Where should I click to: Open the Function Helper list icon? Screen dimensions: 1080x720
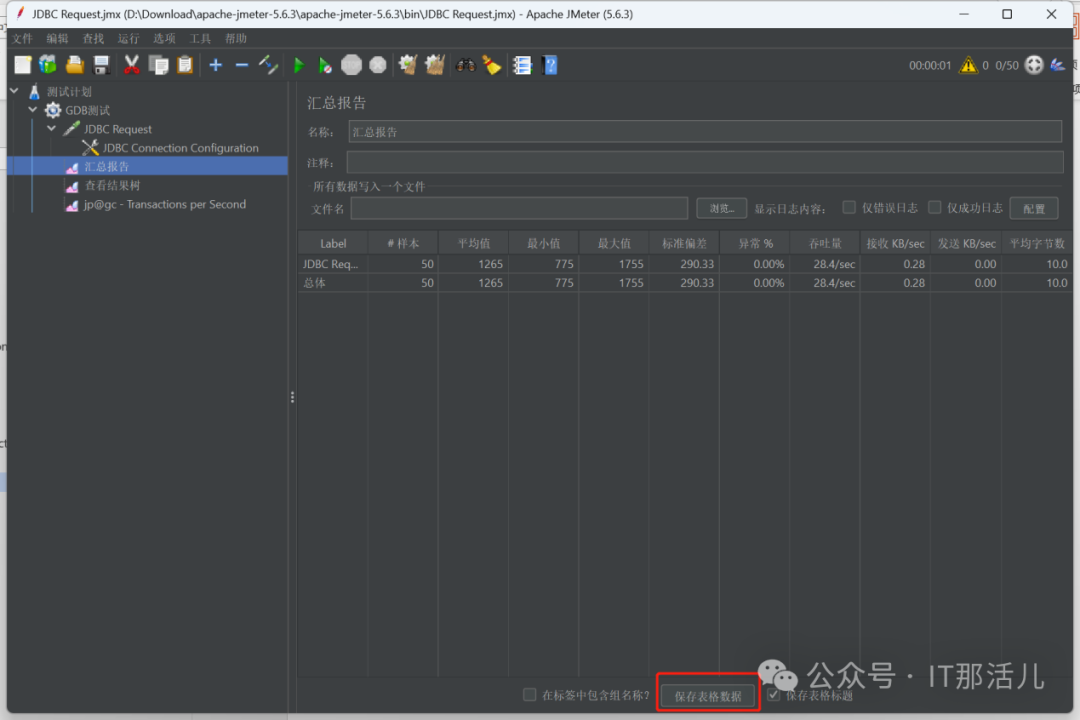(522, 65)
